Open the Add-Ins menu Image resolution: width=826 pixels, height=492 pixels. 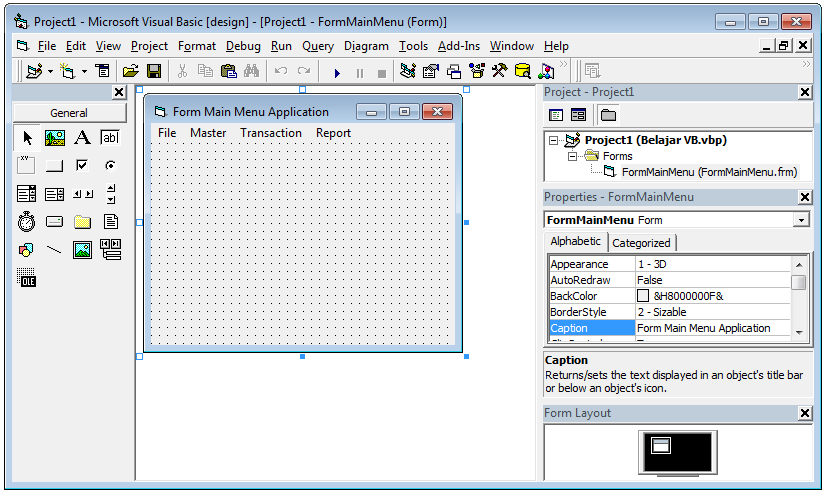click(458, 46)
